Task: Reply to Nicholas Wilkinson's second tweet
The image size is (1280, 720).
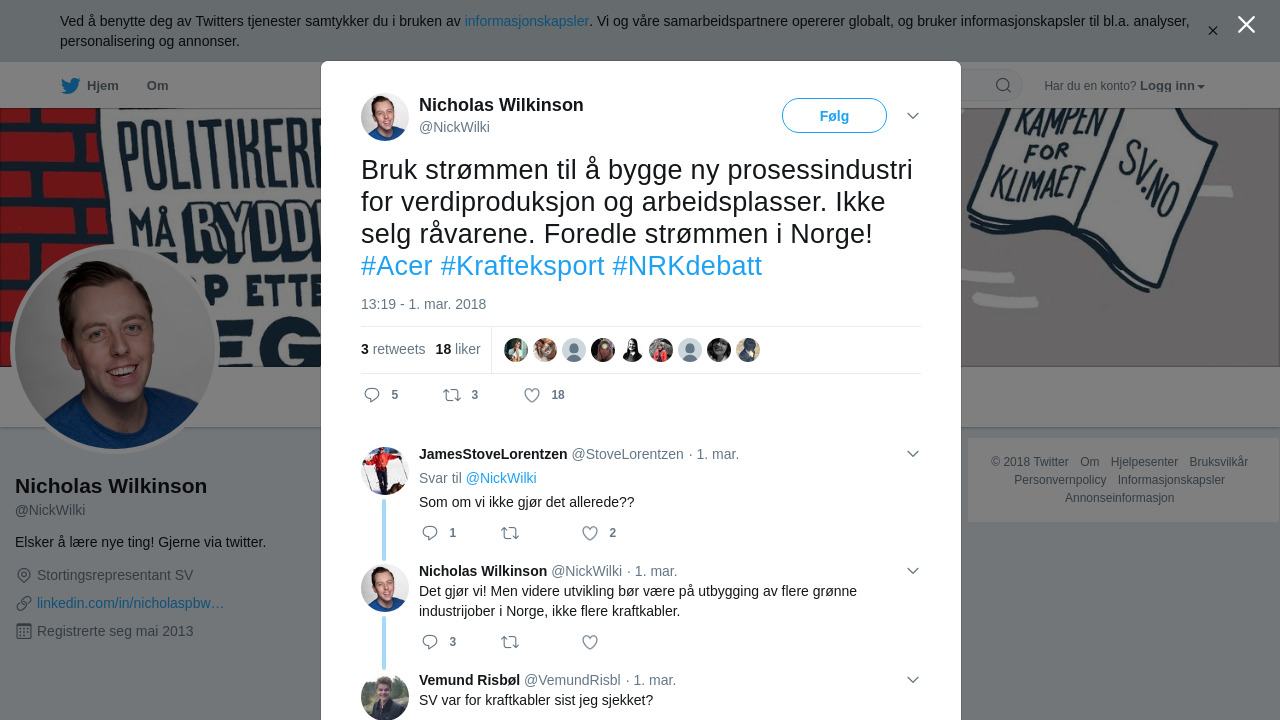Action: [430, 642]
